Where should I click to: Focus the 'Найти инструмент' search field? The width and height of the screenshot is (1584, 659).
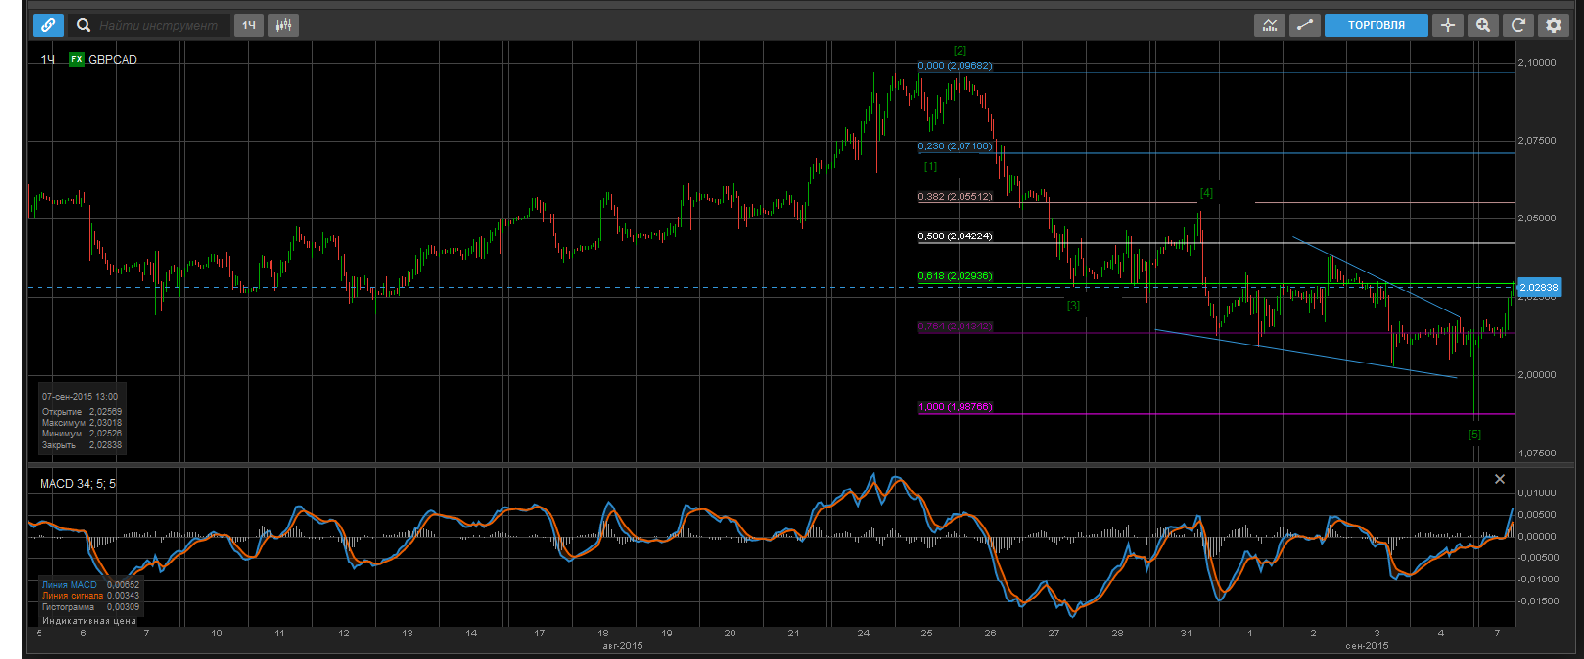[160, 25]
